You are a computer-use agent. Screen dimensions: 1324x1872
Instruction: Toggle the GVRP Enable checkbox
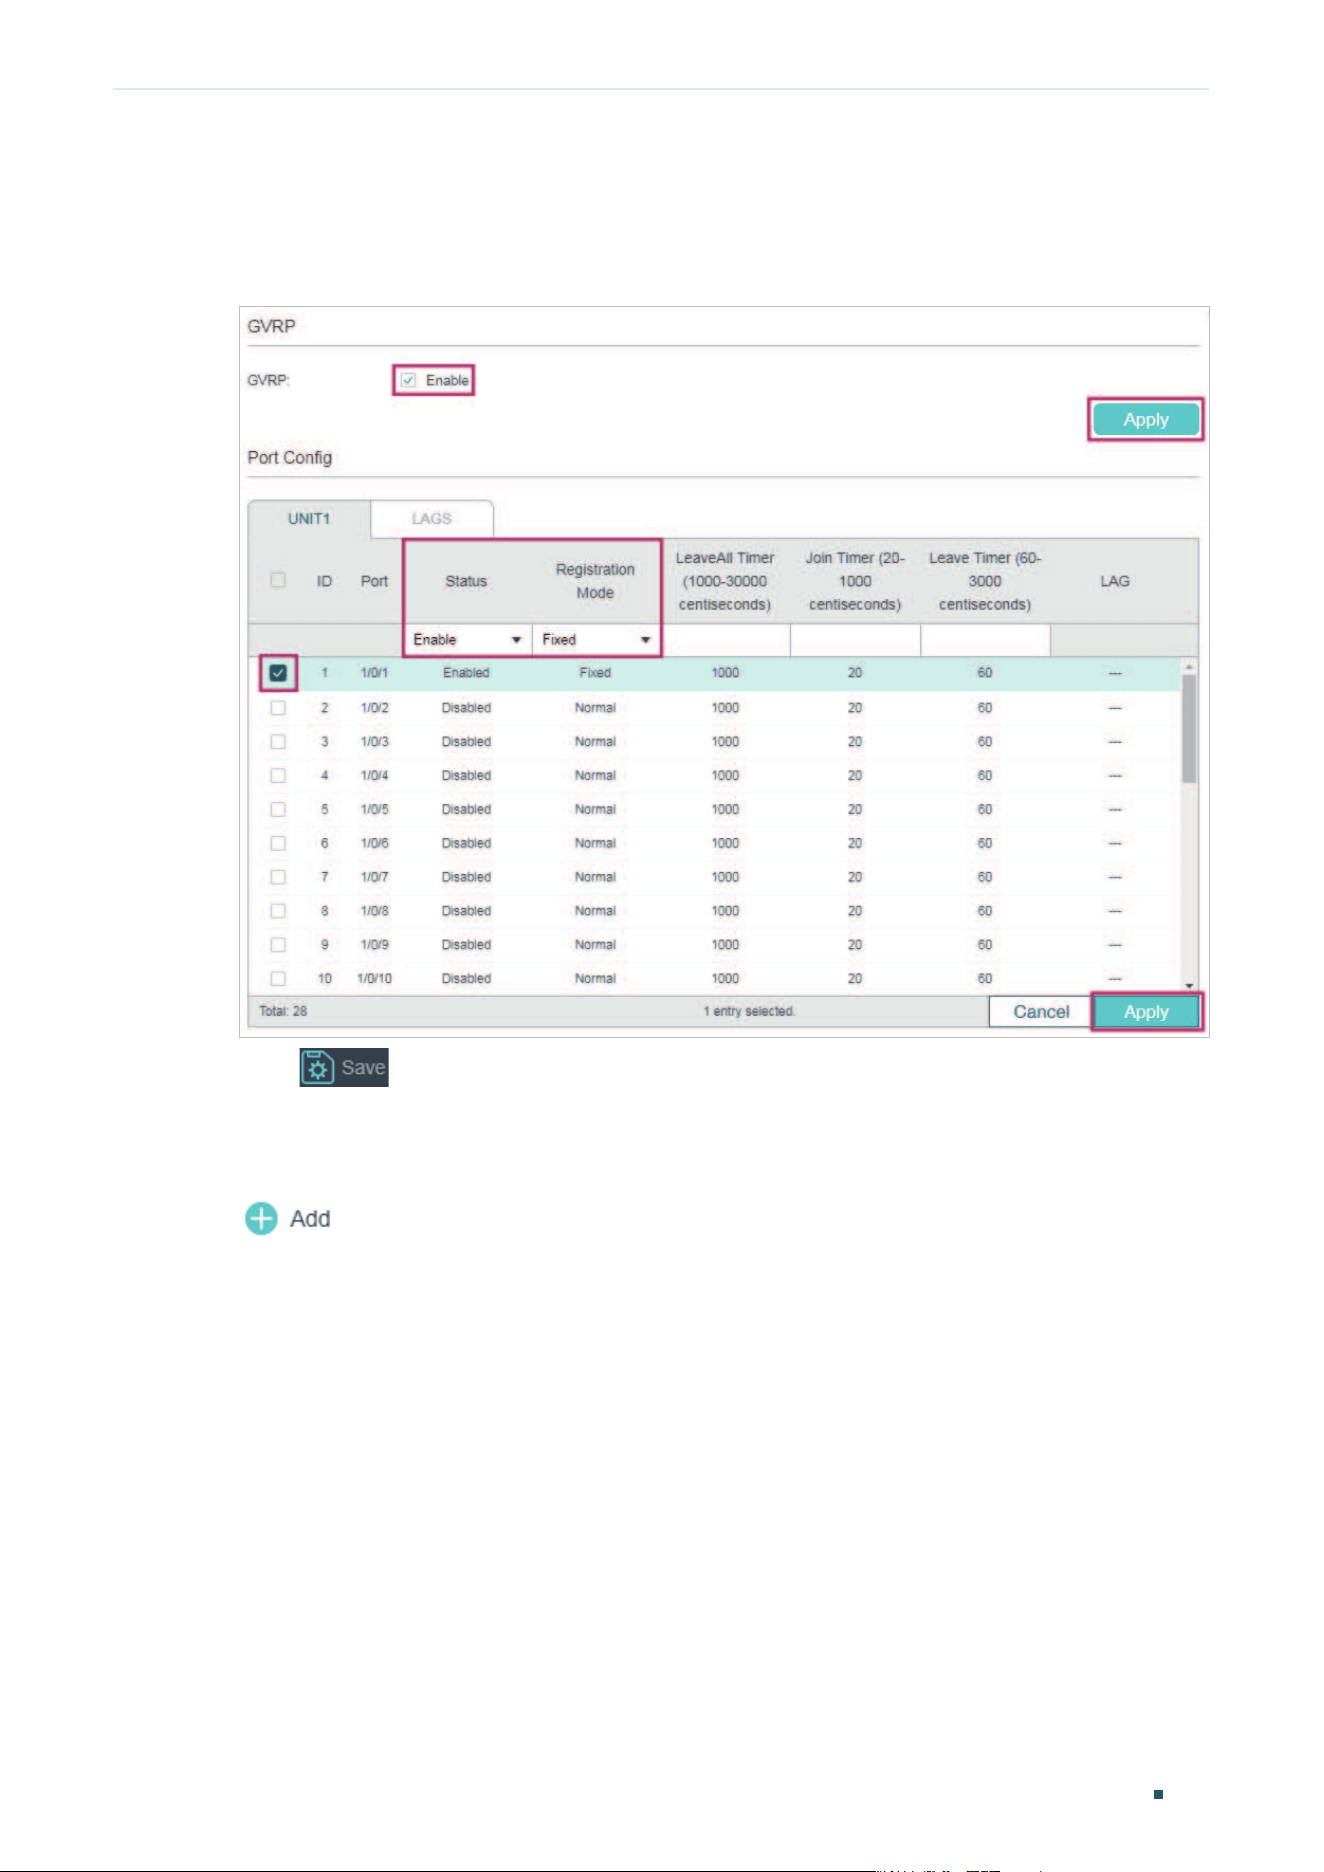point(408,380)
